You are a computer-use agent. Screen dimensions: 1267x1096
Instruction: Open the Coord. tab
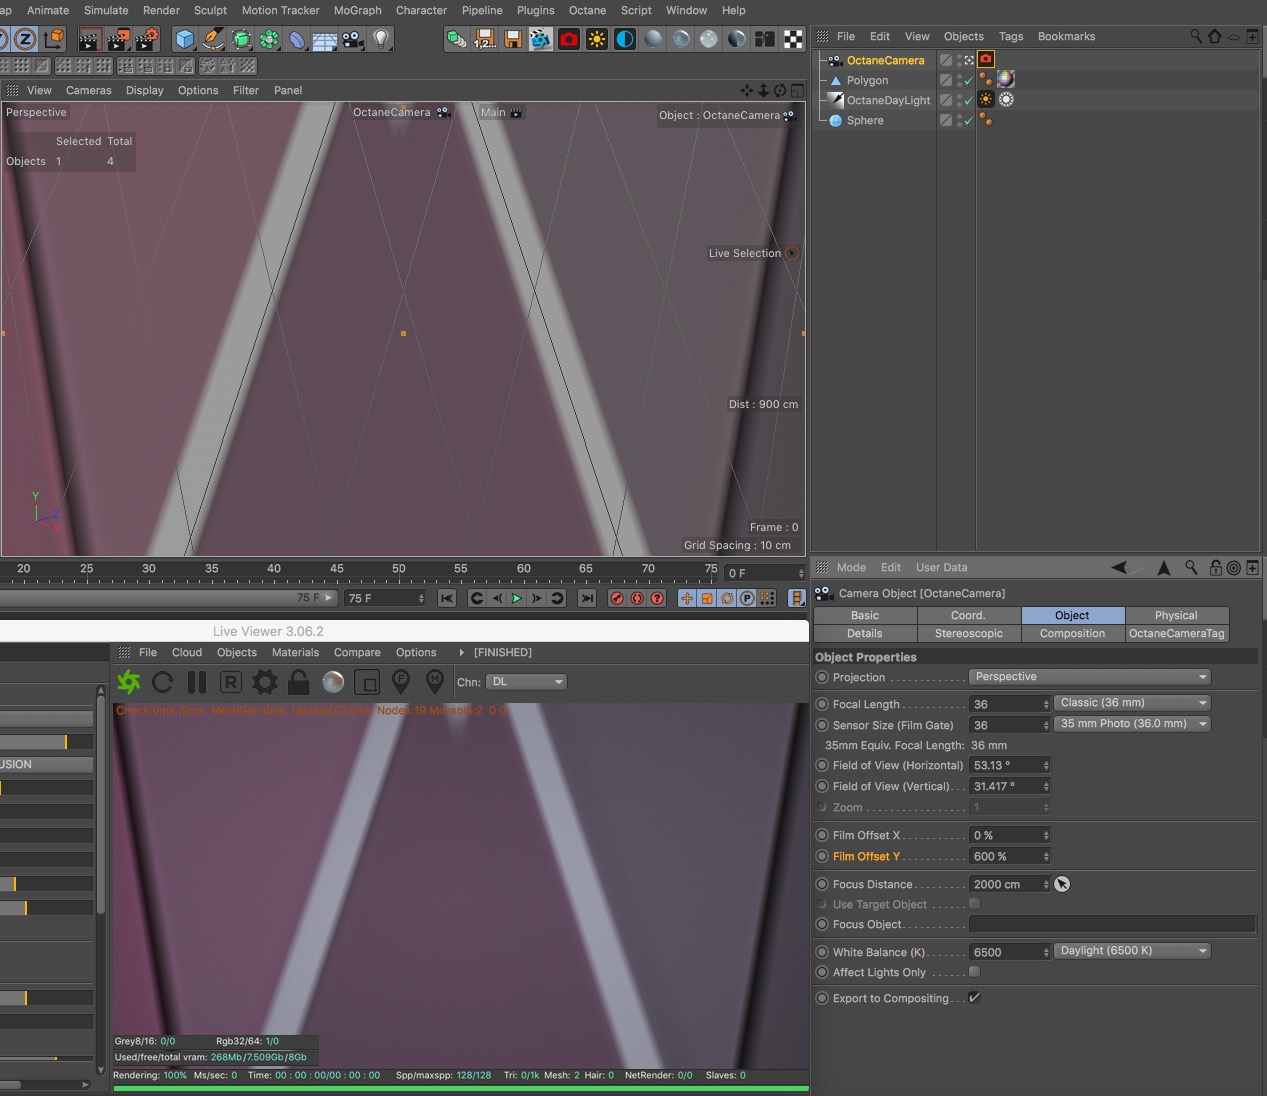(x=968, y=615)
